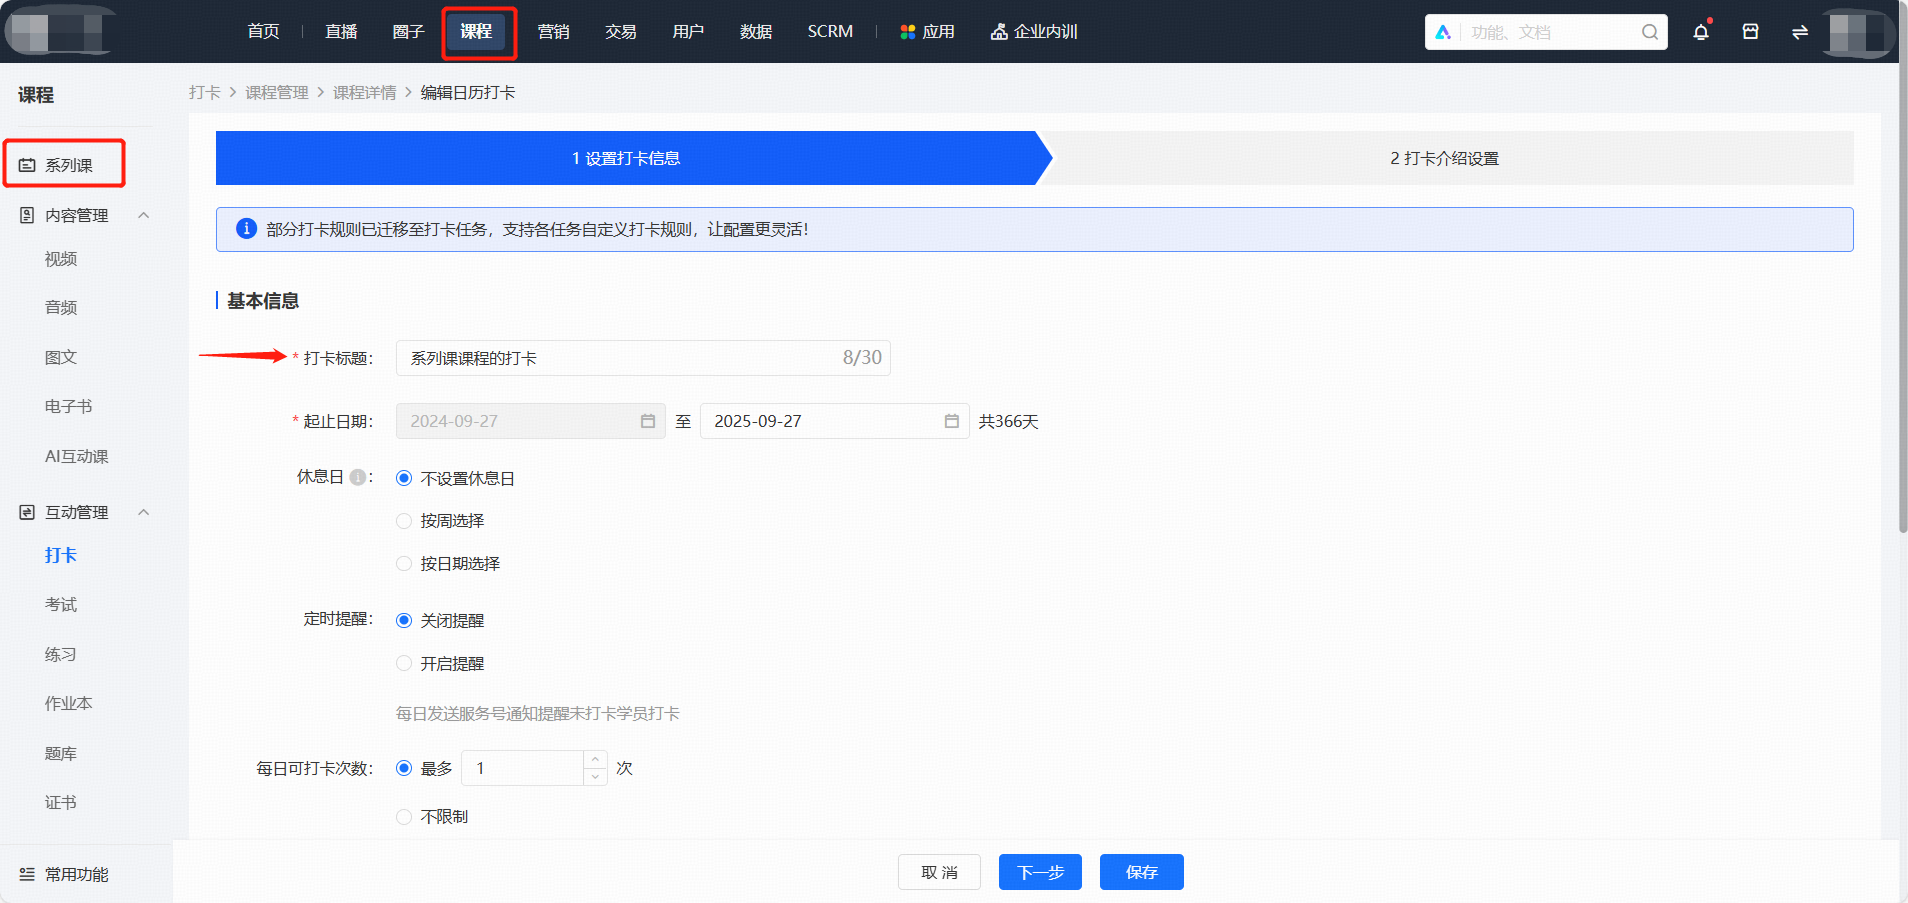
Task: Open calendar icon for end date
Action: click(951, 421)
